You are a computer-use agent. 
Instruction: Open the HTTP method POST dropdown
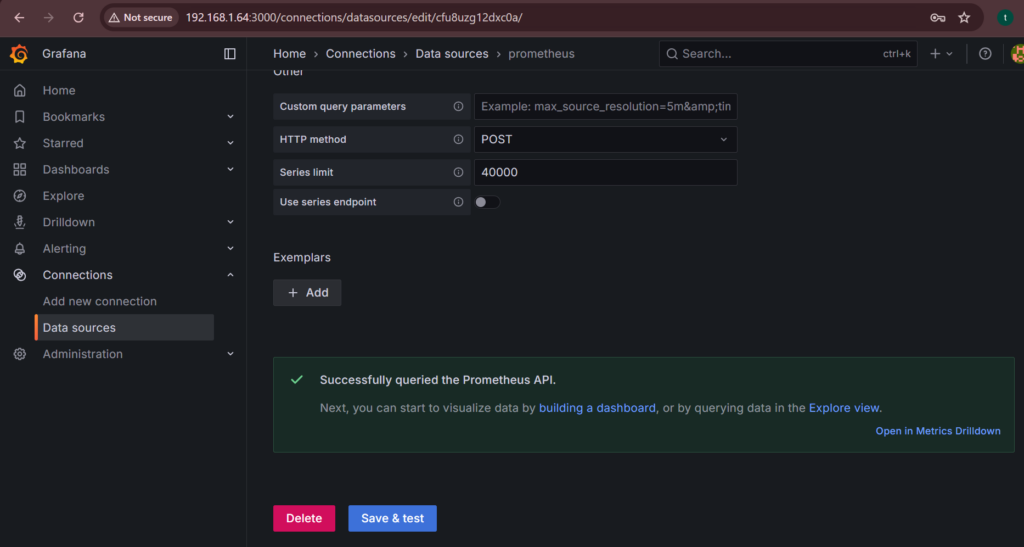[605, 139]
